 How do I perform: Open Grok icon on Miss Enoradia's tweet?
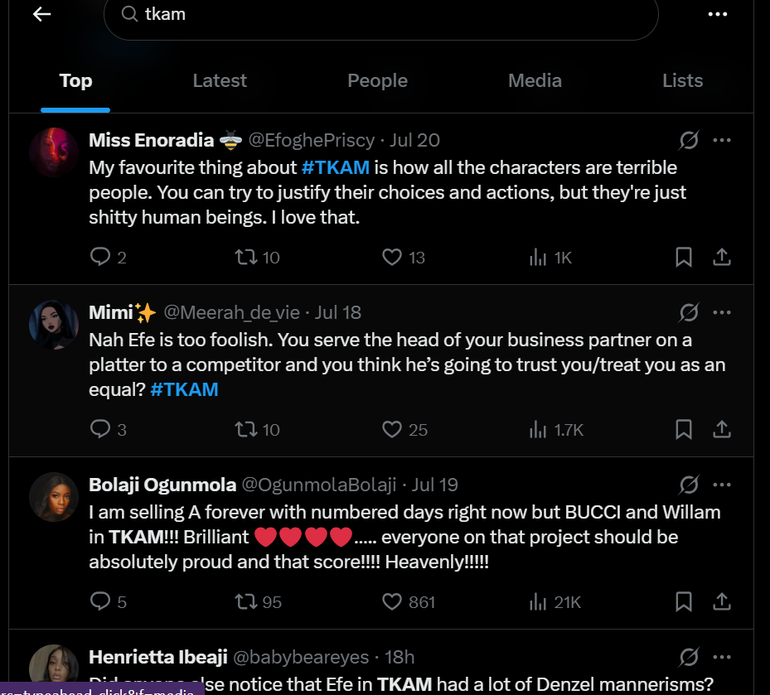688,140
